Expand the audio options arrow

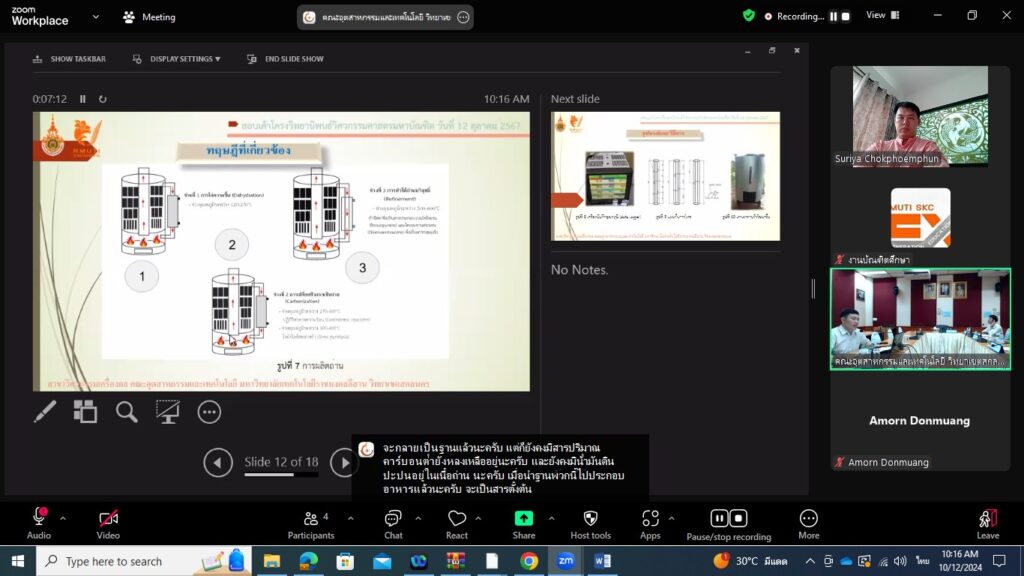[x=63, y=518]
